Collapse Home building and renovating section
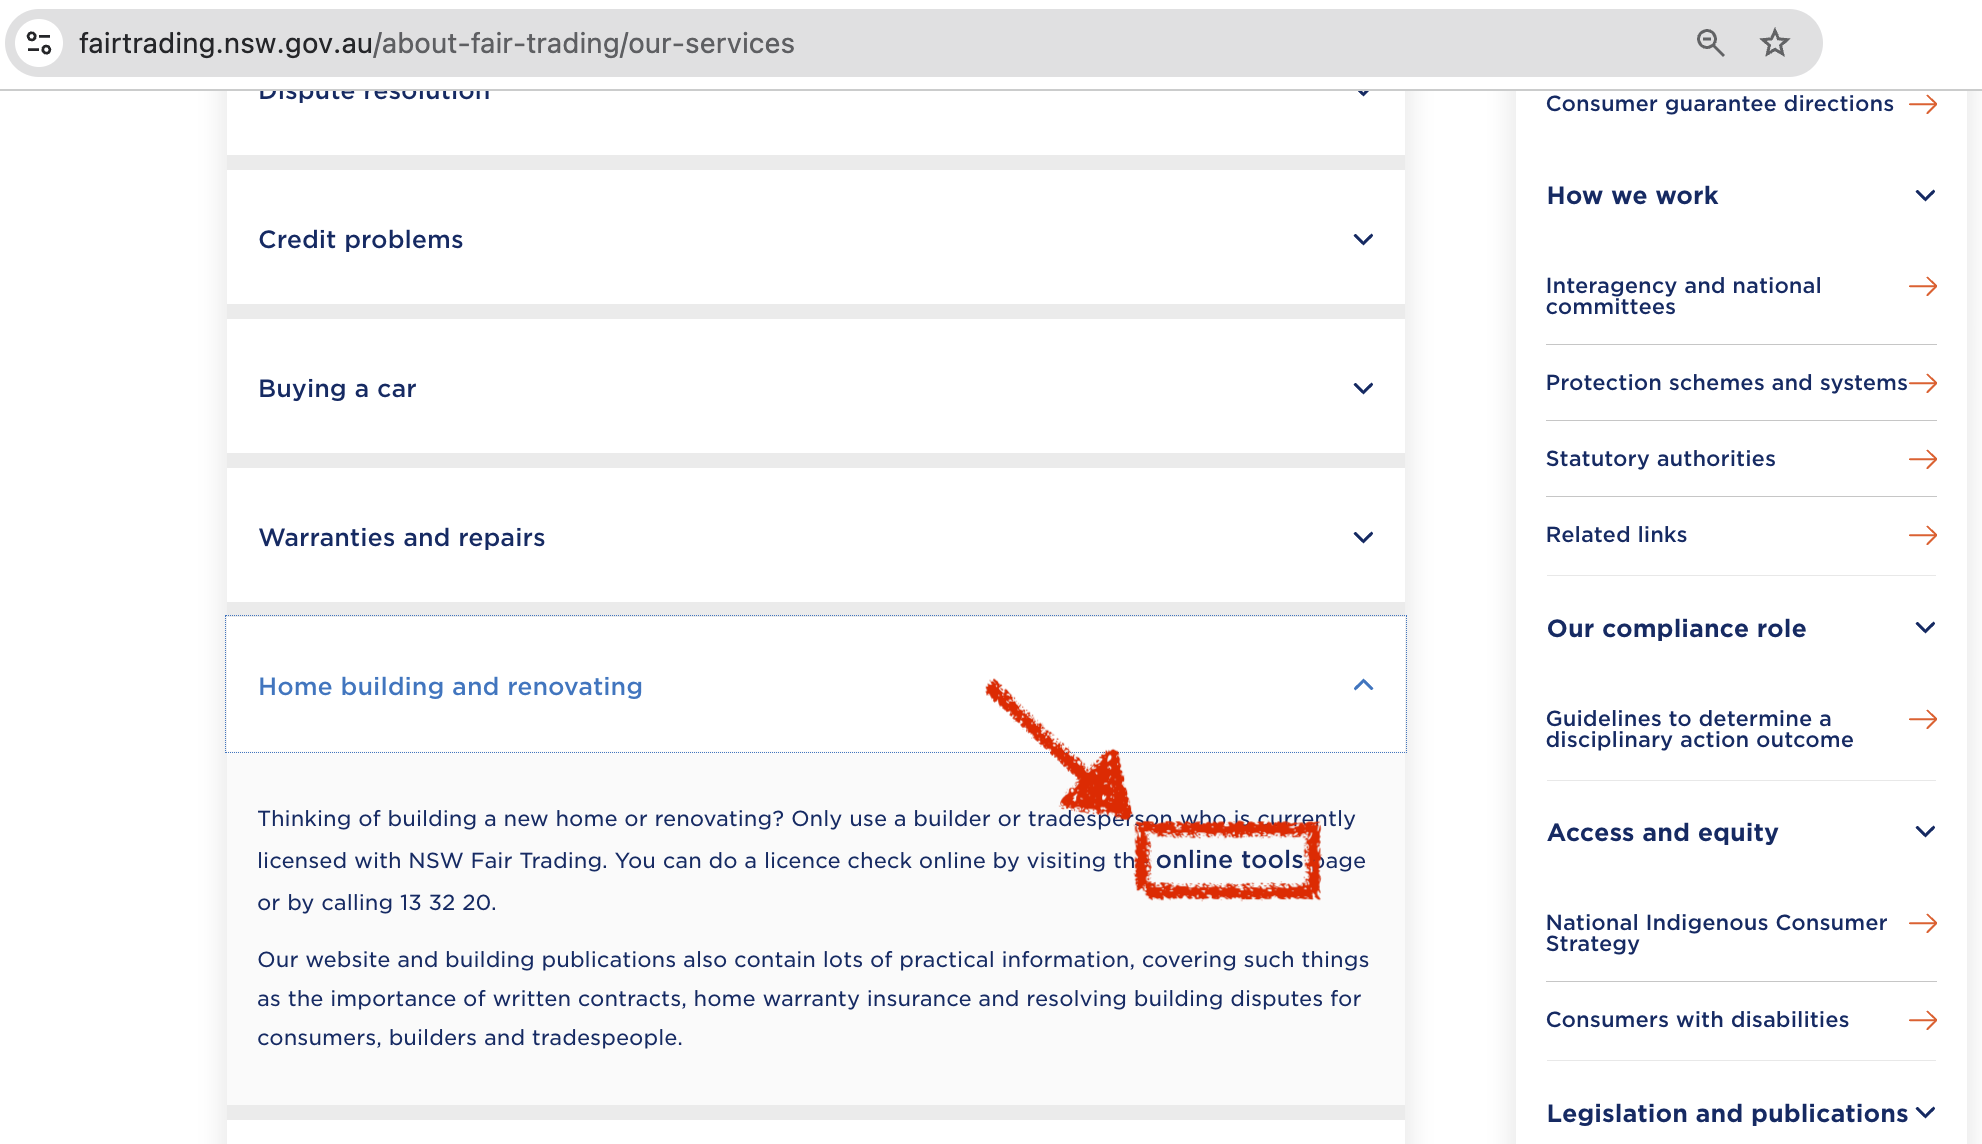 tap(1362, 686)
